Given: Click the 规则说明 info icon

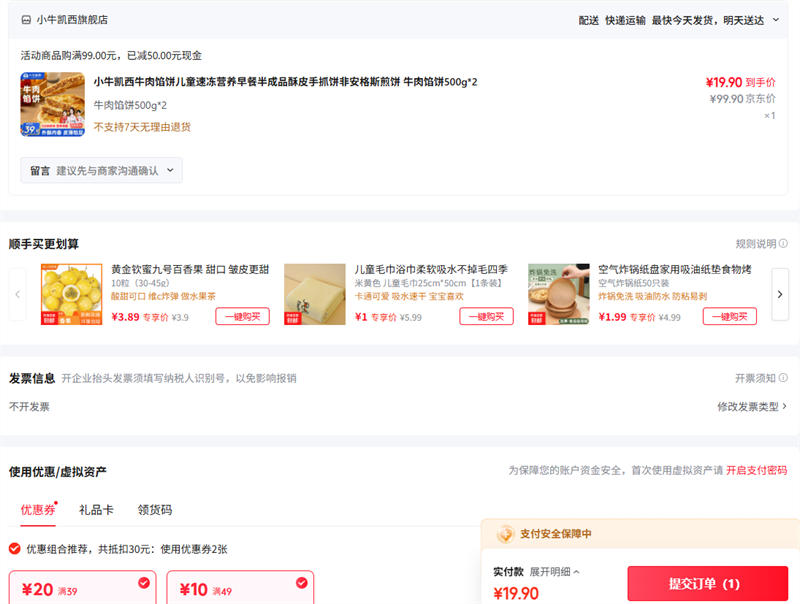Looking at the screenshot, I should [x=783, y=244].
